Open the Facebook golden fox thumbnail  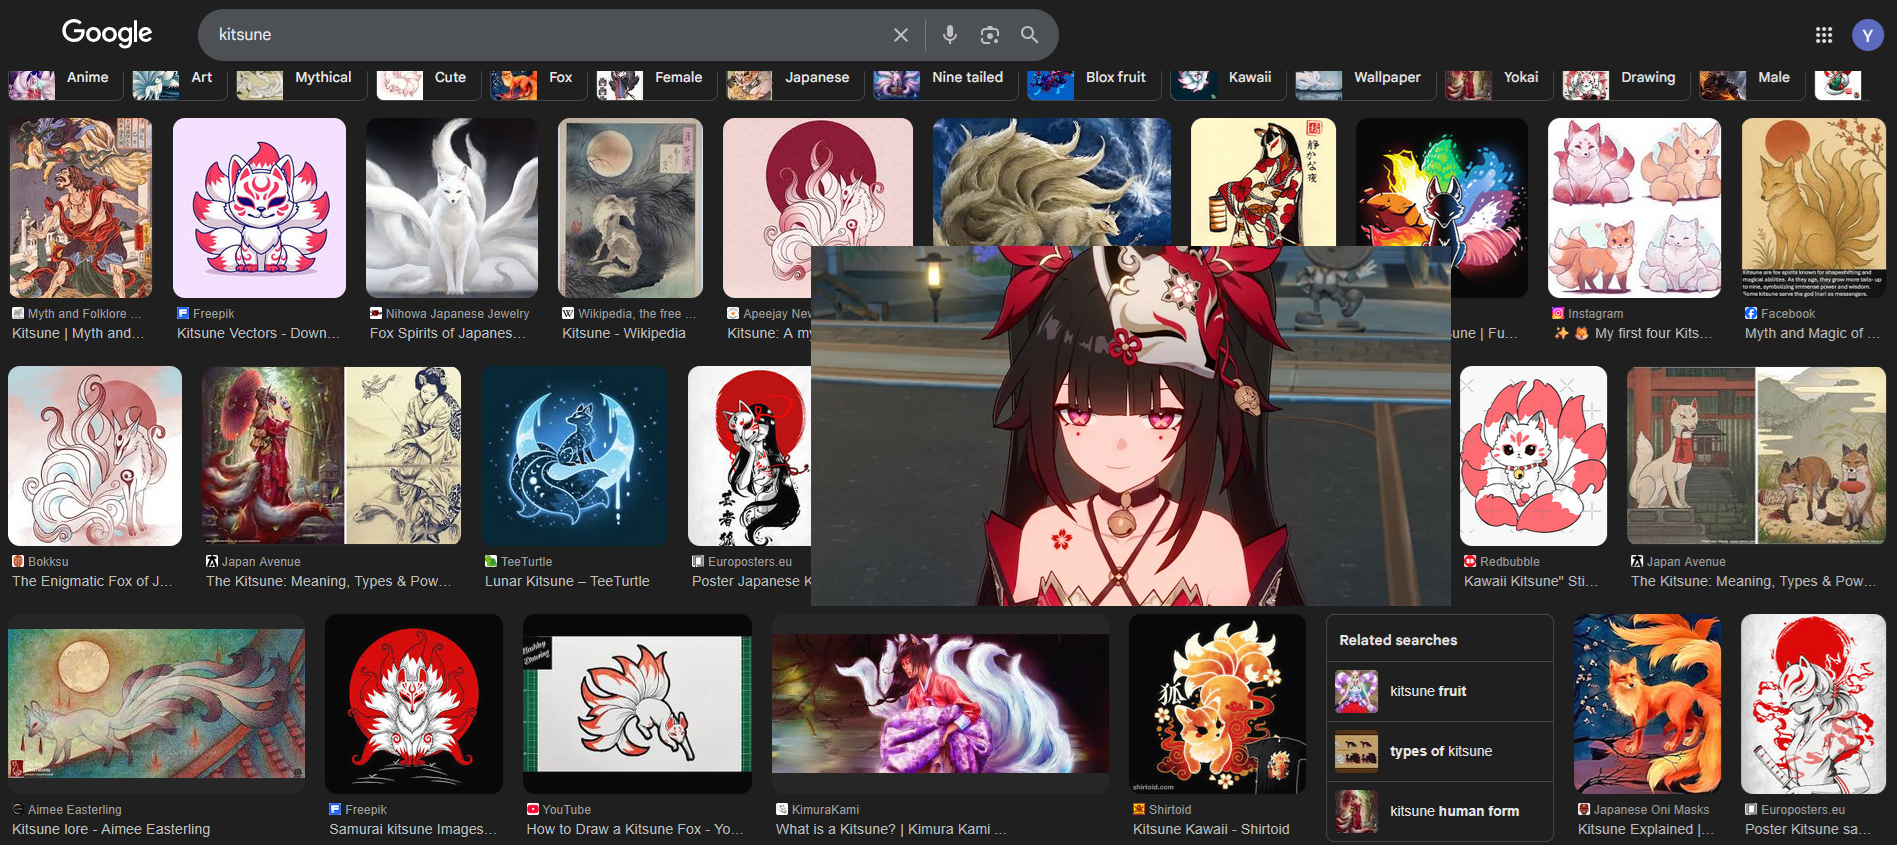[x=1813, y=208]
